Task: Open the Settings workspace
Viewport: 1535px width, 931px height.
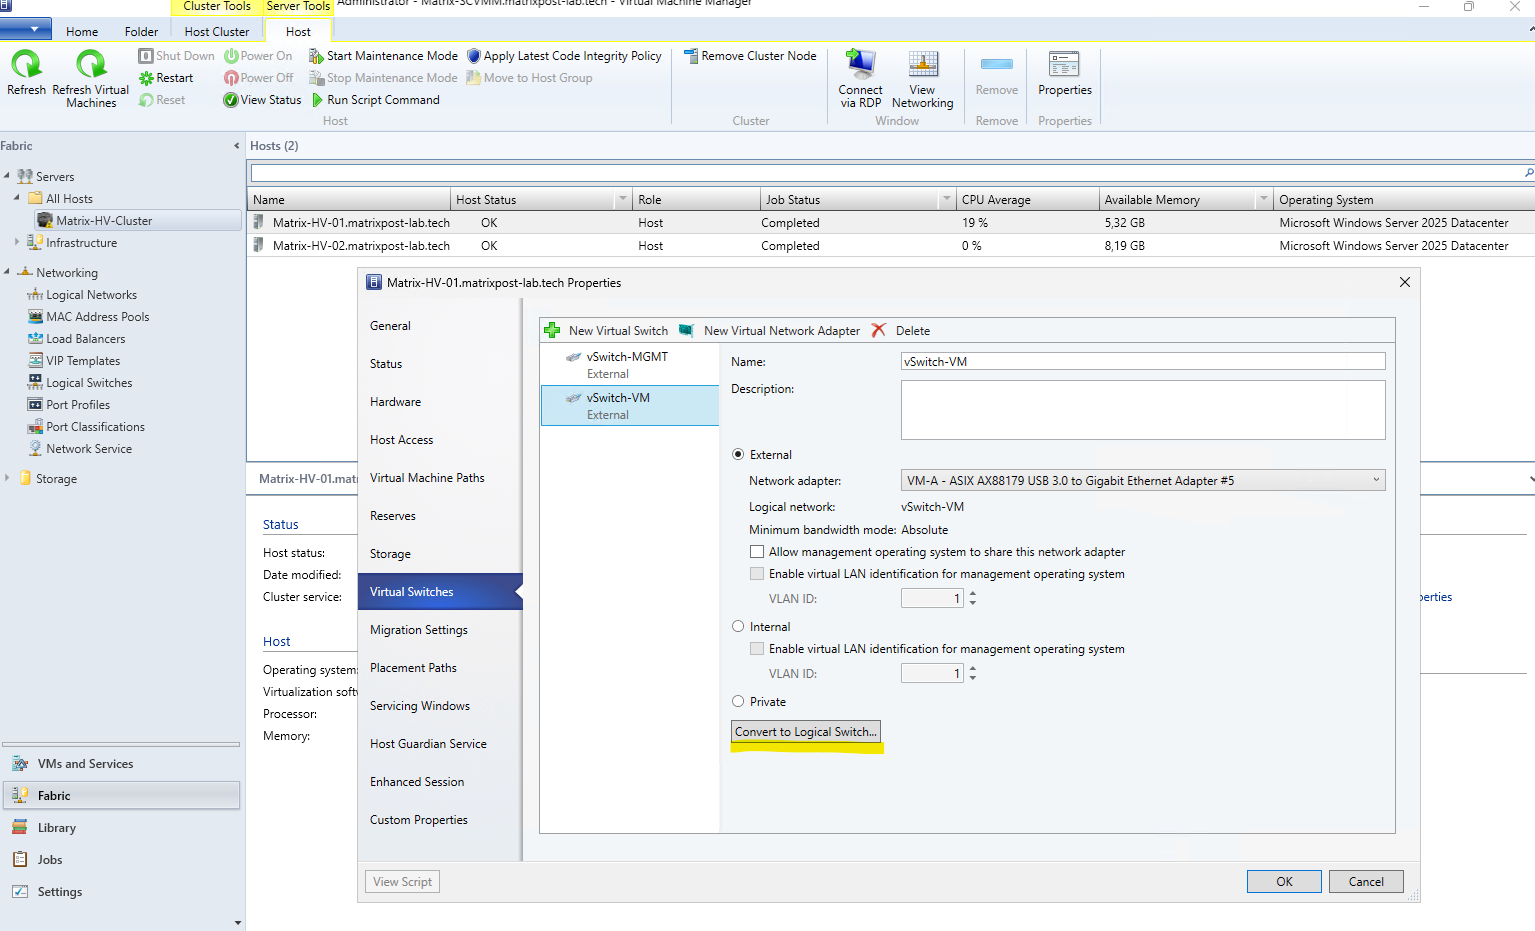Action: coord(121,892)
